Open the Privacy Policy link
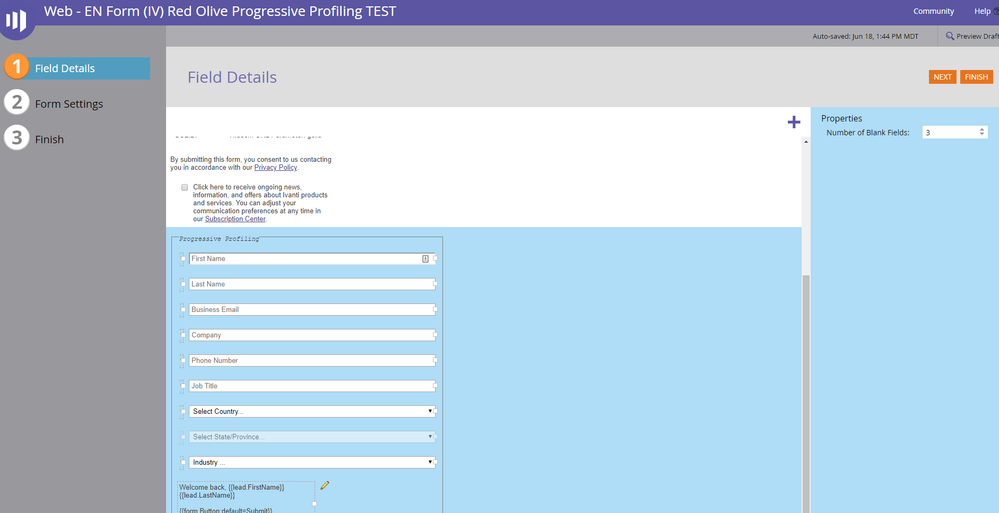999x513 pixels. pyautogui.click(x=275, y=168)
